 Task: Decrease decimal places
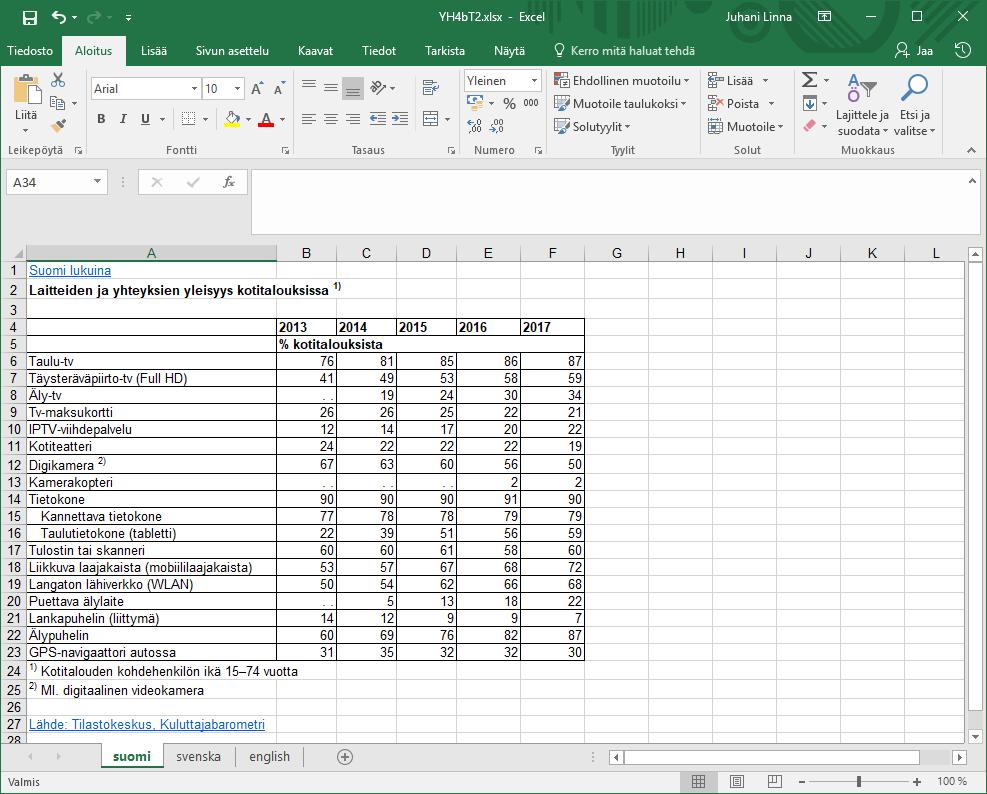pos(497,127)
